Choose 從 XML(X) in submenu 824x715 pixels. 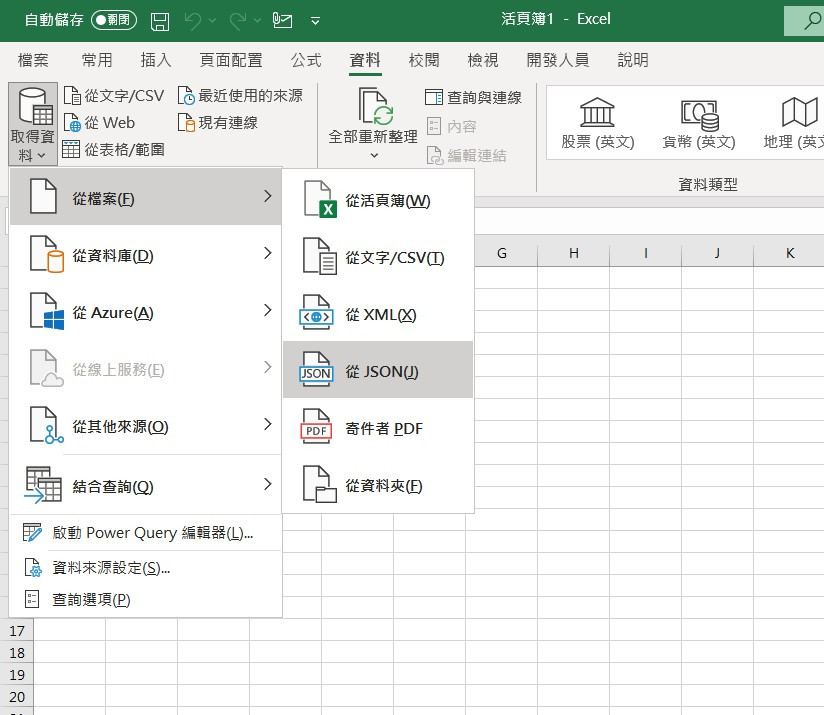pyautogui.click(x=378, y=314)
